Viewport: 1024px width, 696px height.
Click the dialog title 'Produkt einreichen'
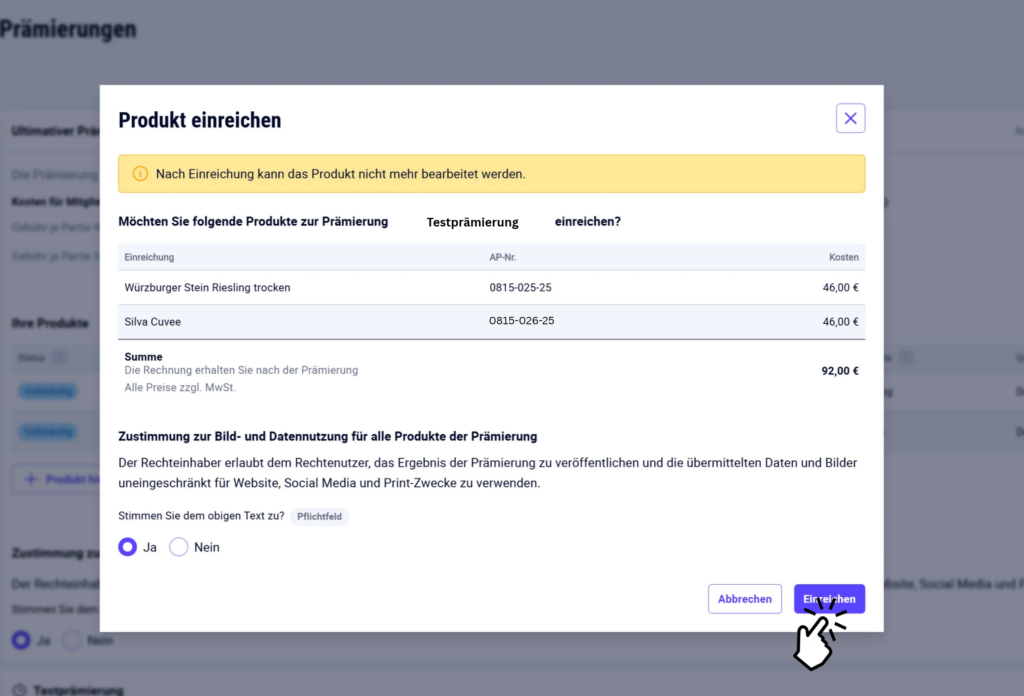click(200, 120)
